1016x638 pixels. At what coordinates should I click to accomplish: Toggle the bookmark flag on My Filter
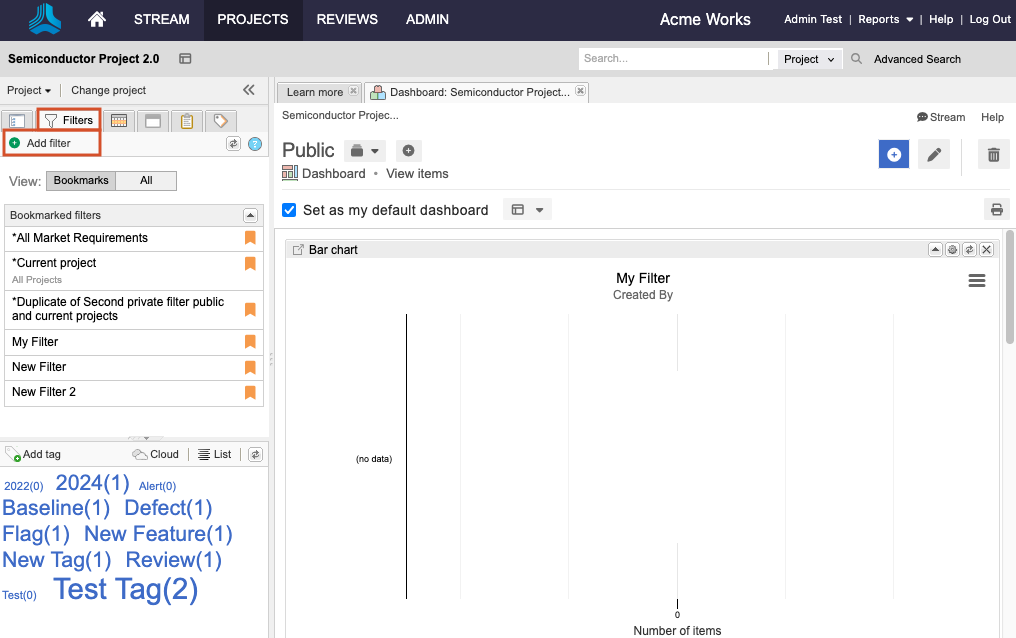(250, 341)
